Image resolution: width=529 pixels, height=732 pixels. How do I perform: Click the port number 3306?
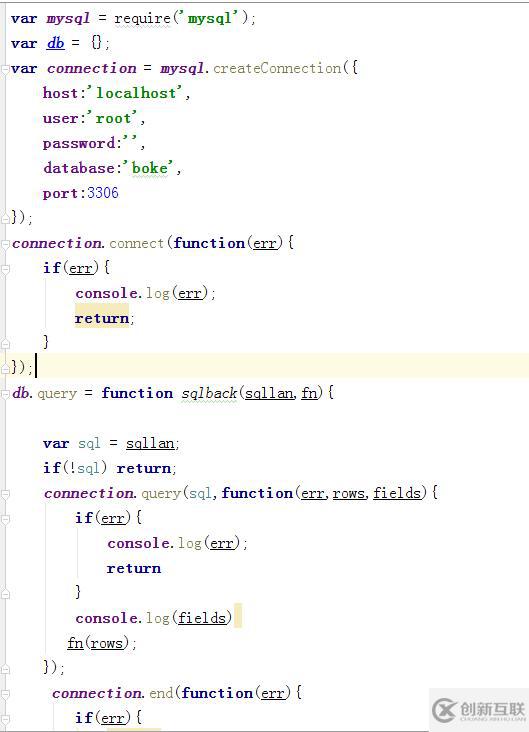[x=103, y=193]
